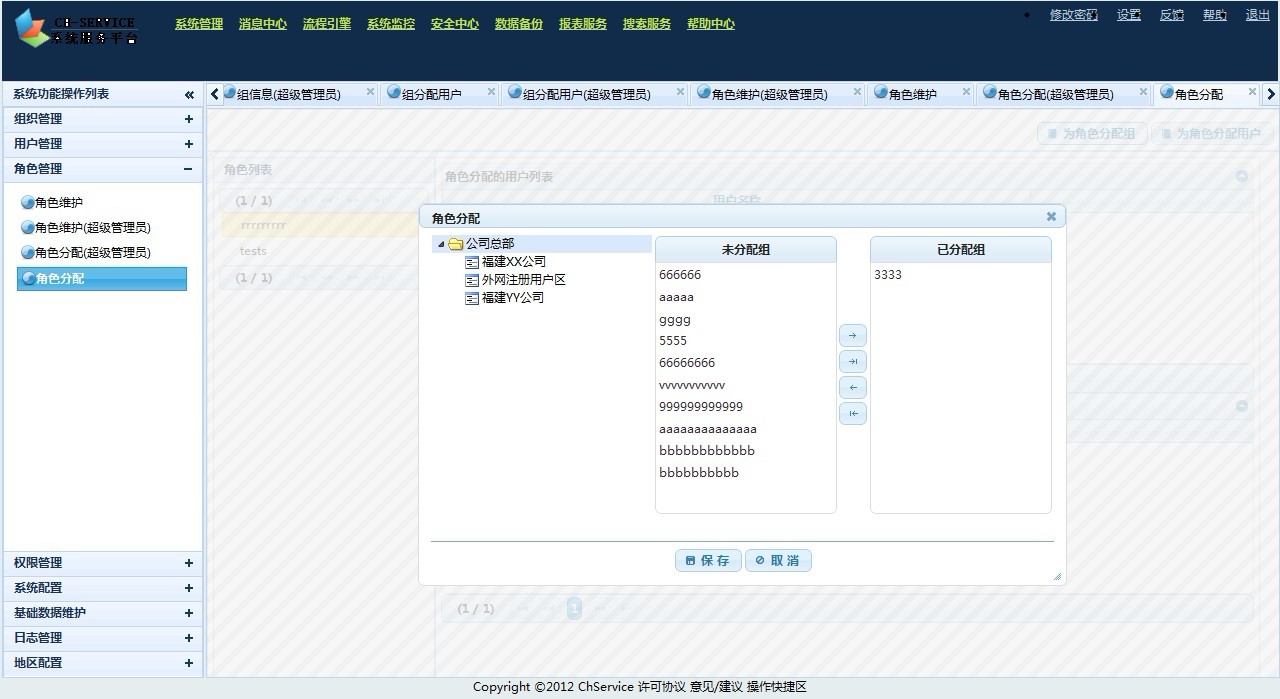The height and width of the screenshot is (699, 1280).
Task: Move all groups to assigned list (right arrow with bar)
Action: tap(852, 362)
